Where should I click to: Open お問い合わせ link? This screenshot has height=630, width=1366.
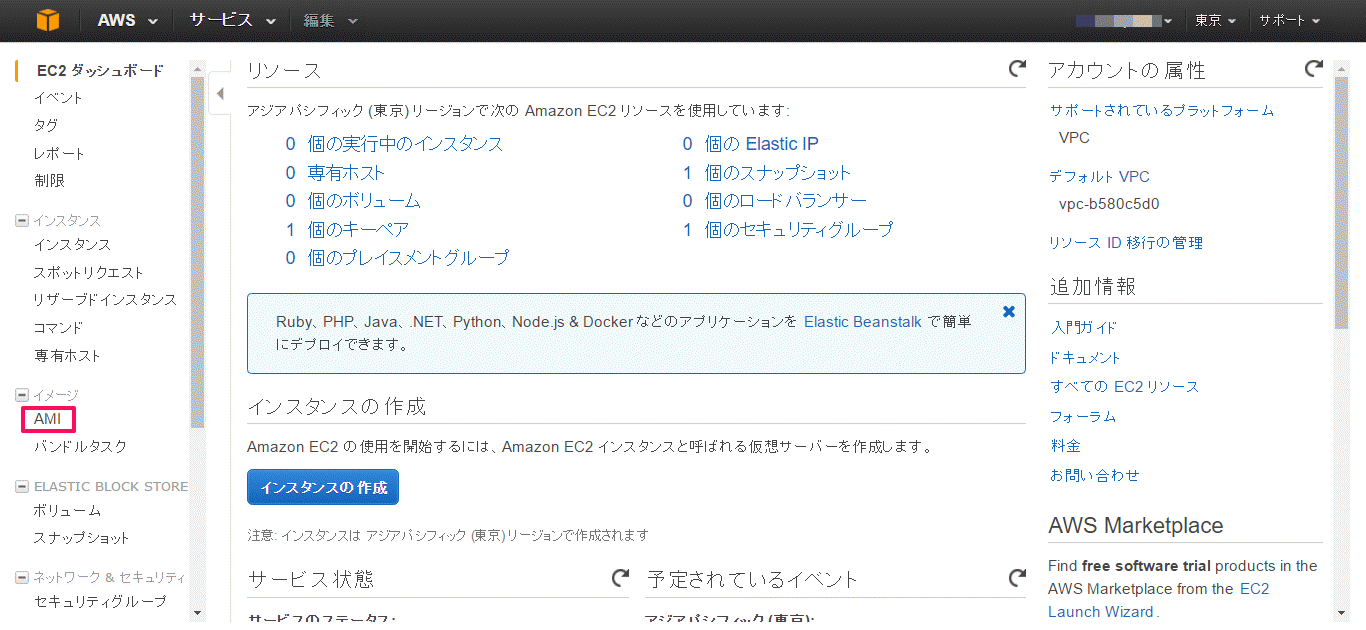click(x=1095, y=476)
